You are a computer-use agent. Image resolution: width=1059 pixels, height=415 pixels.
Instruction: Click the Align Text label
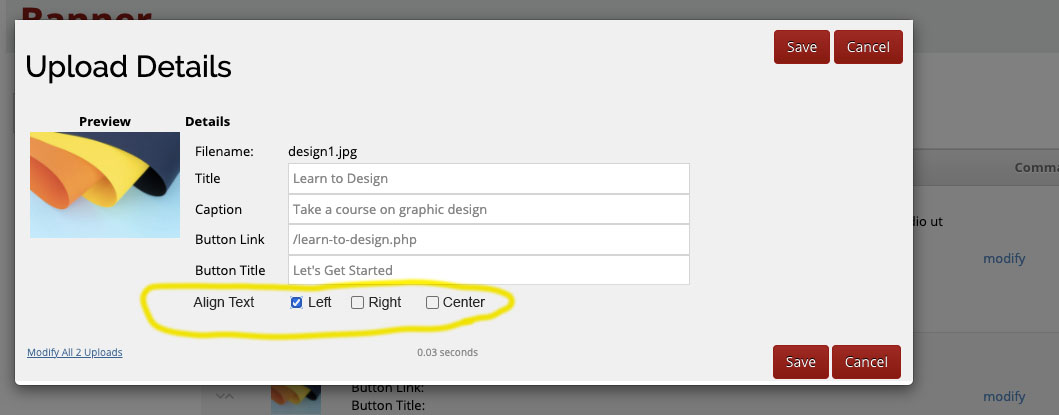coord(224,302)
